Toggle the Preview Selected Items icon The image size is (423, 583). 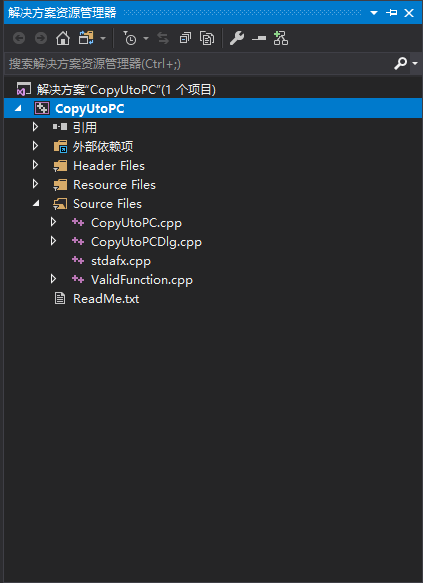(259, 38)
